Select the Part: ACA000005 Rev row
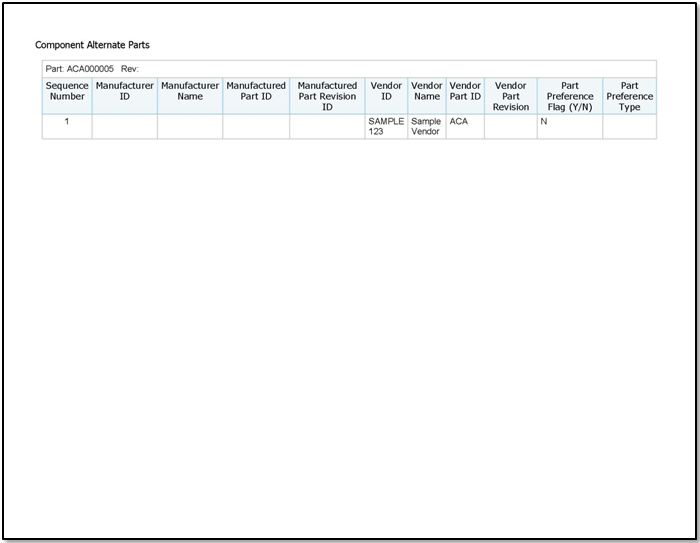The height and width of the screenshot is (543, 700). pyautogui.click(x=90, y=69)
